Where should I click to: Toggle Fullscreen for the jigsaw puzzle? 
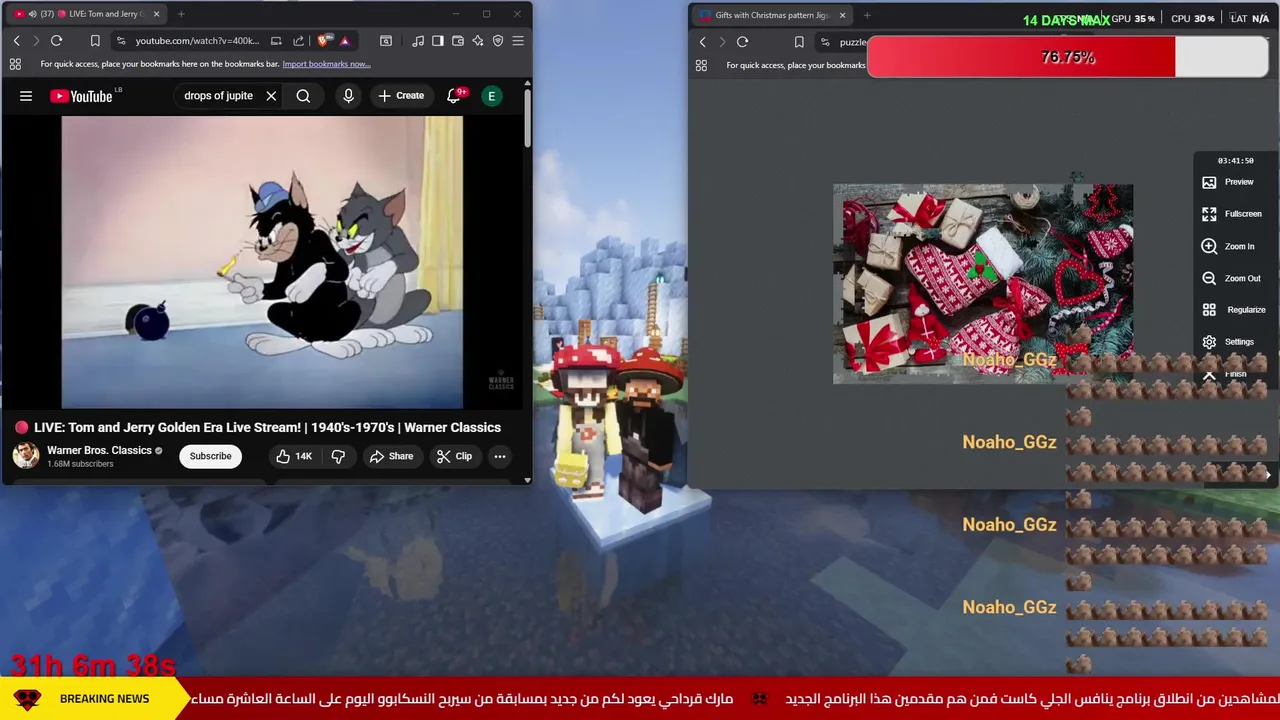tap(1231, 214)
